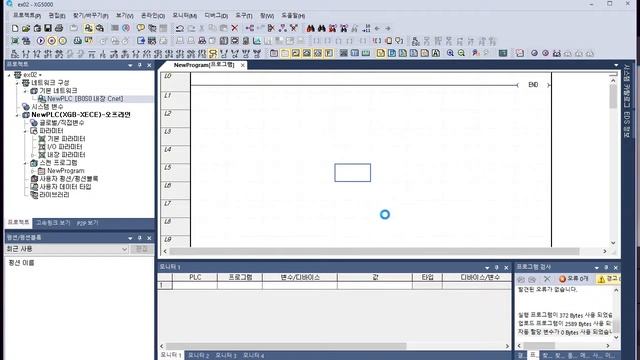Click the red X Delete icon
This screenshot has height=360, width=640.
click(235, 28)
